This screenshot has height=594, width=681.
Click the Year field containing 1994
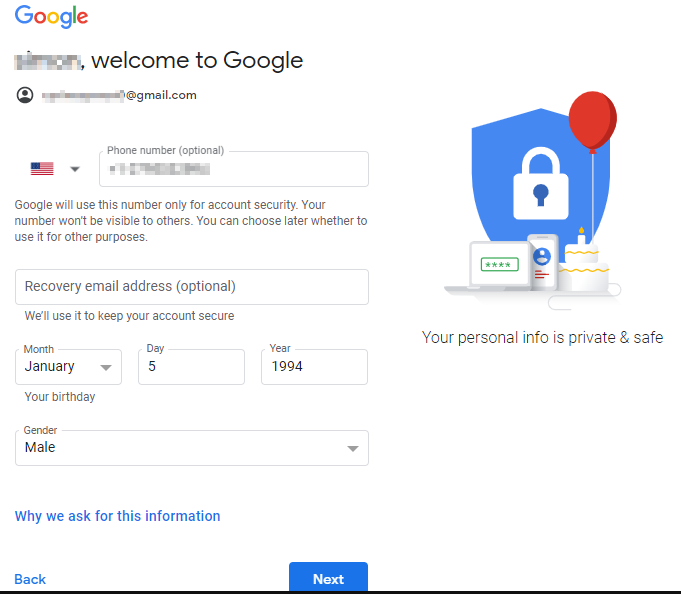tap(314, 367)
